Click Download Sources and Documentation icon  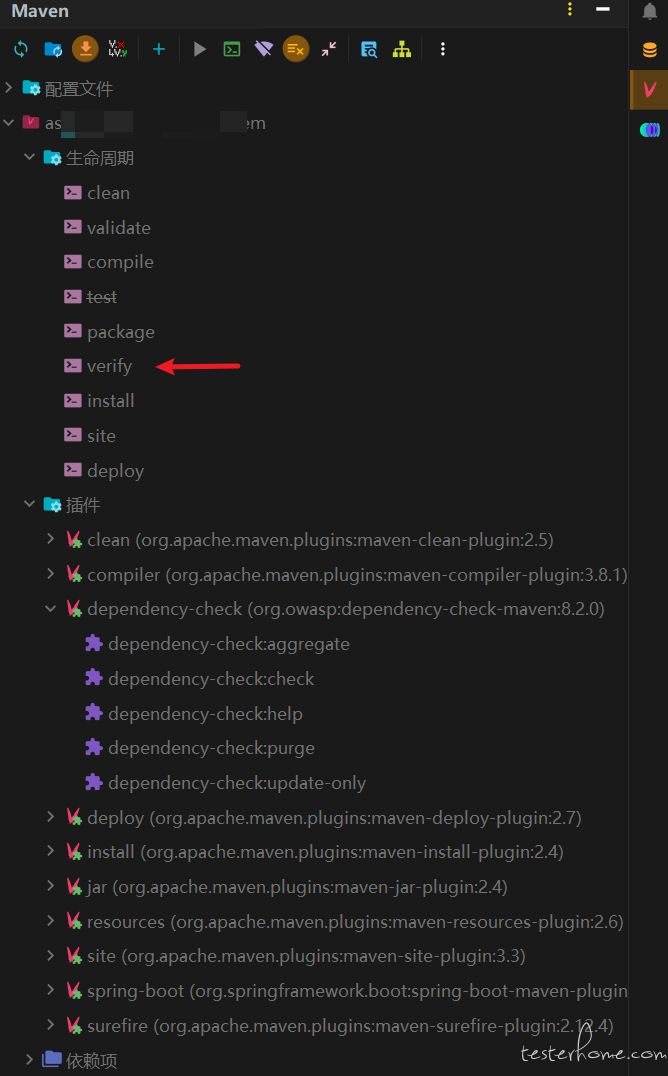pos(85,49)
